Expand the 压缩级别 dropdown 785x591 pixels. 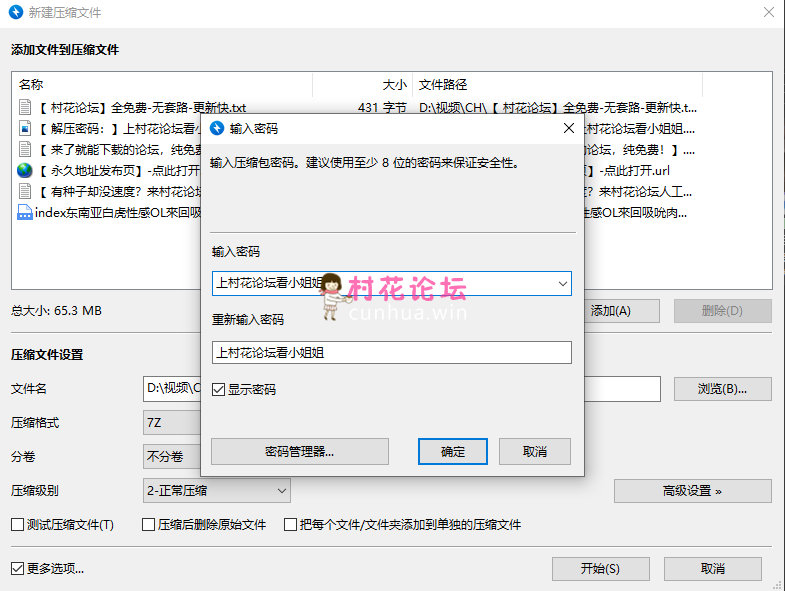pyautogui.click(x=280, y=491)
